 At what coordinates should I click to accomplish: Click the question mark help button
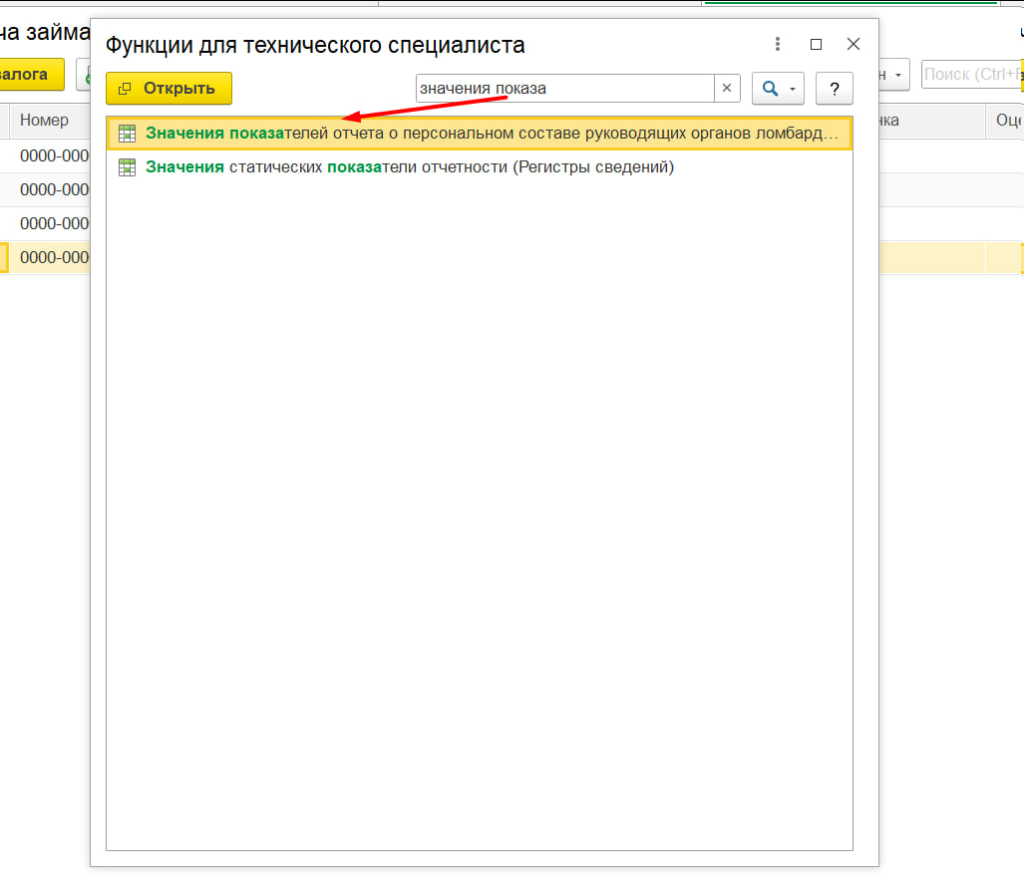coord(834,88)
